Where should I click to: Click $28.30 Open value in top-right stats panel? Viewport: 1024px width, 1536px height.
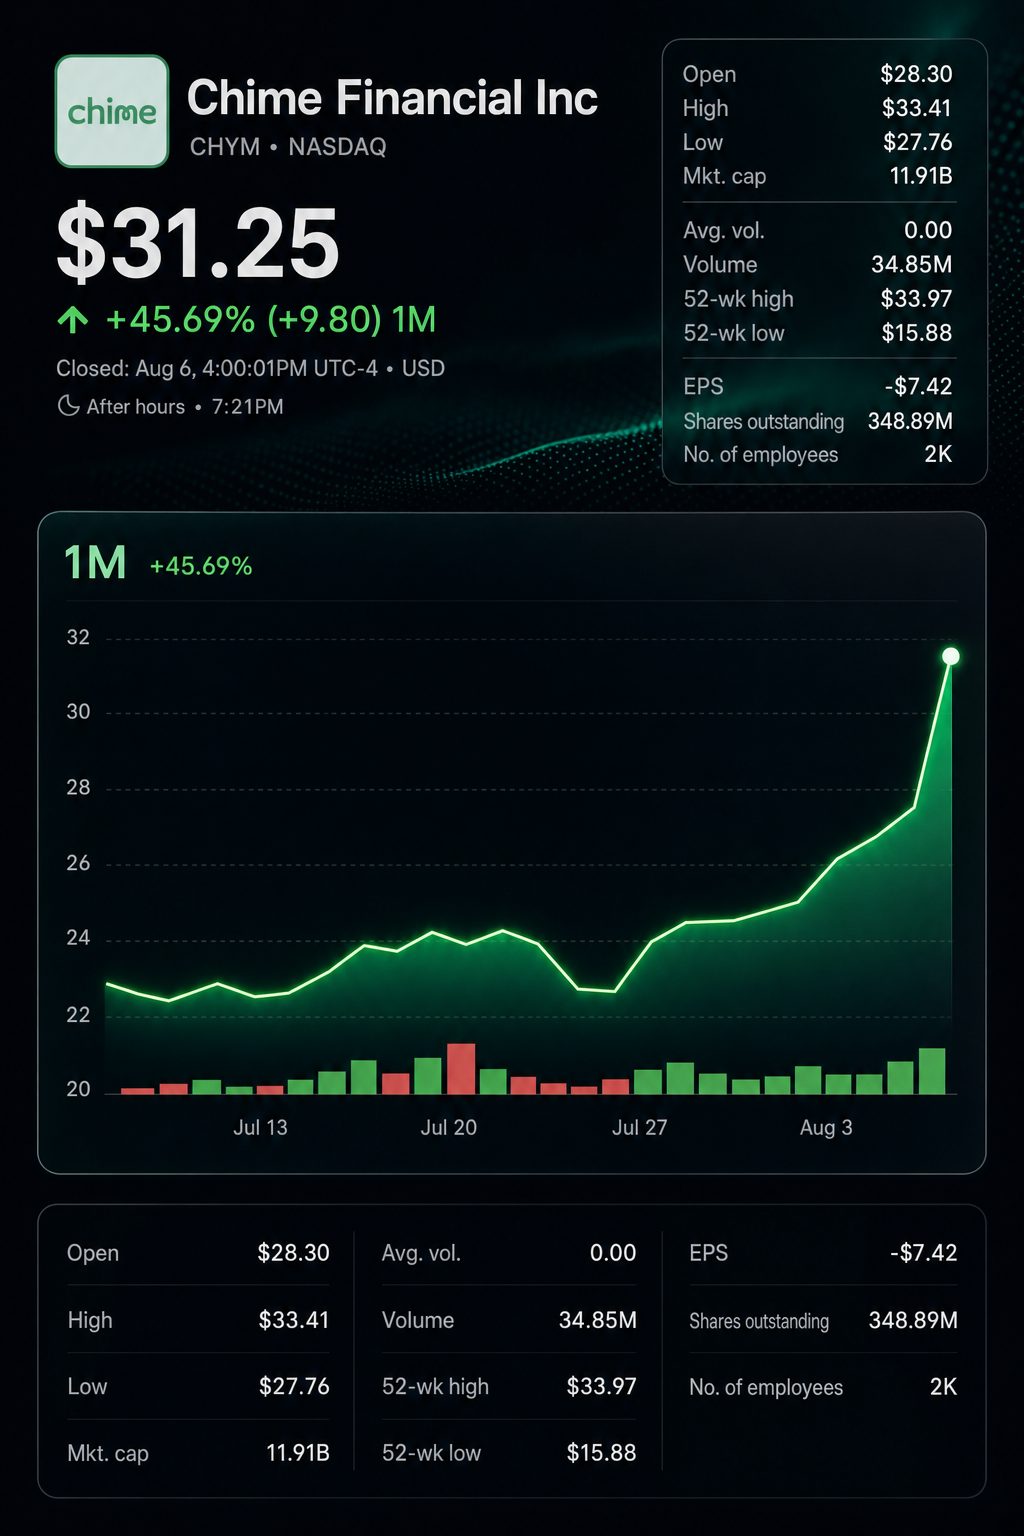916,74
